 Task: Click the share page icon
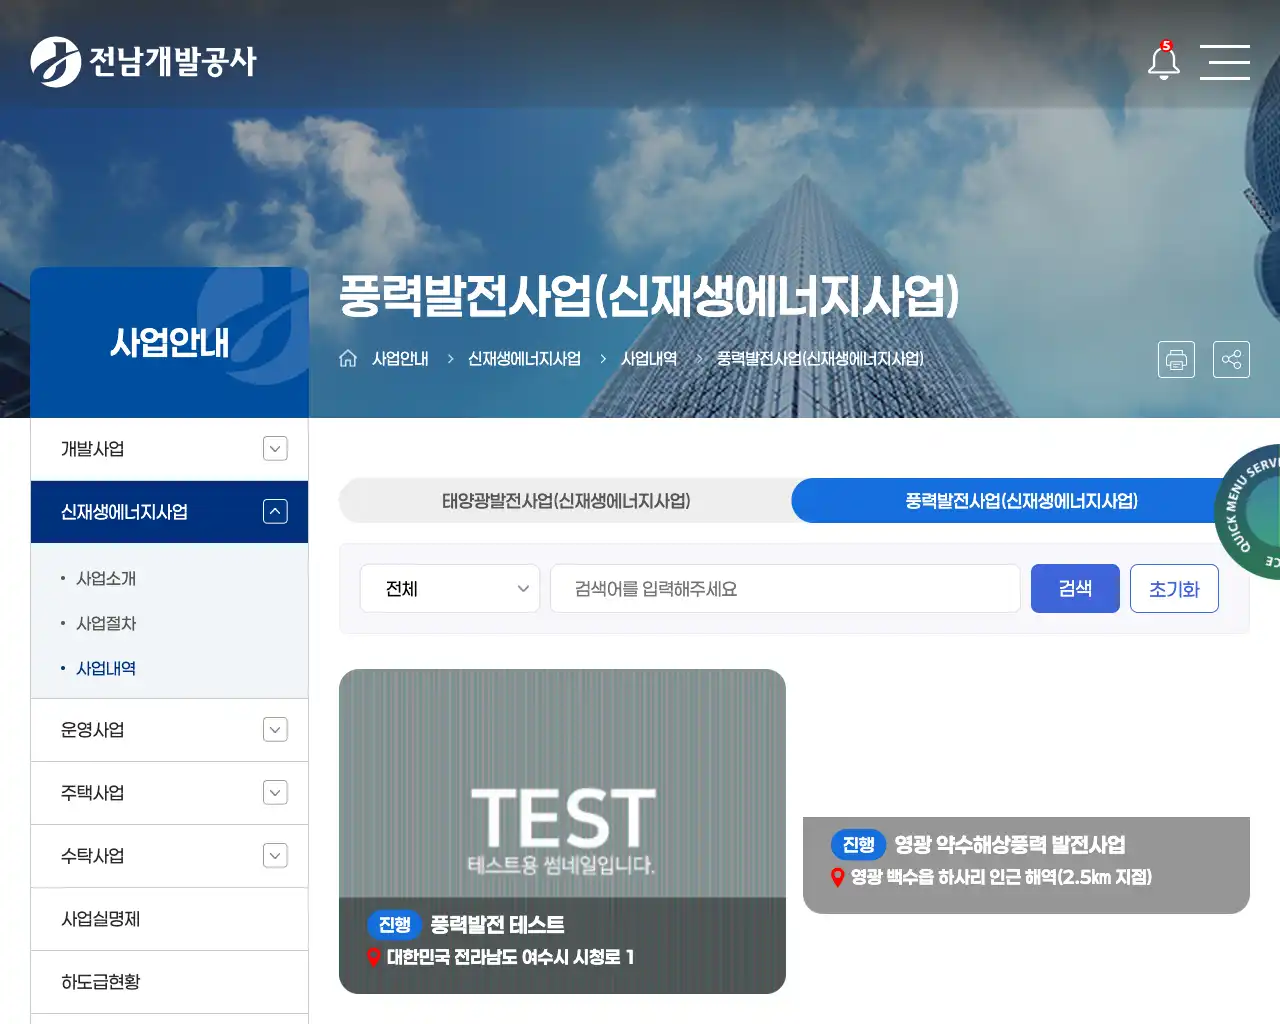1231,359
